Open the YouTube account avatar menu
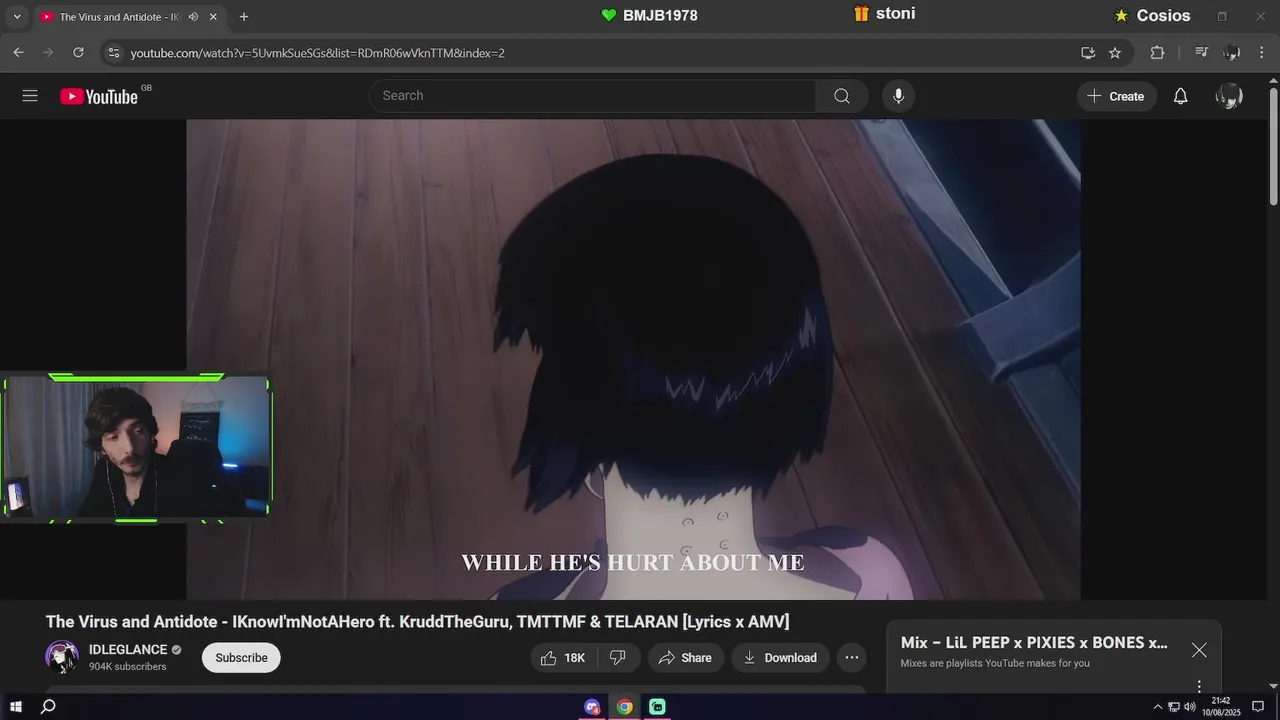1280x720 pixels. (x=1229, y=96)
